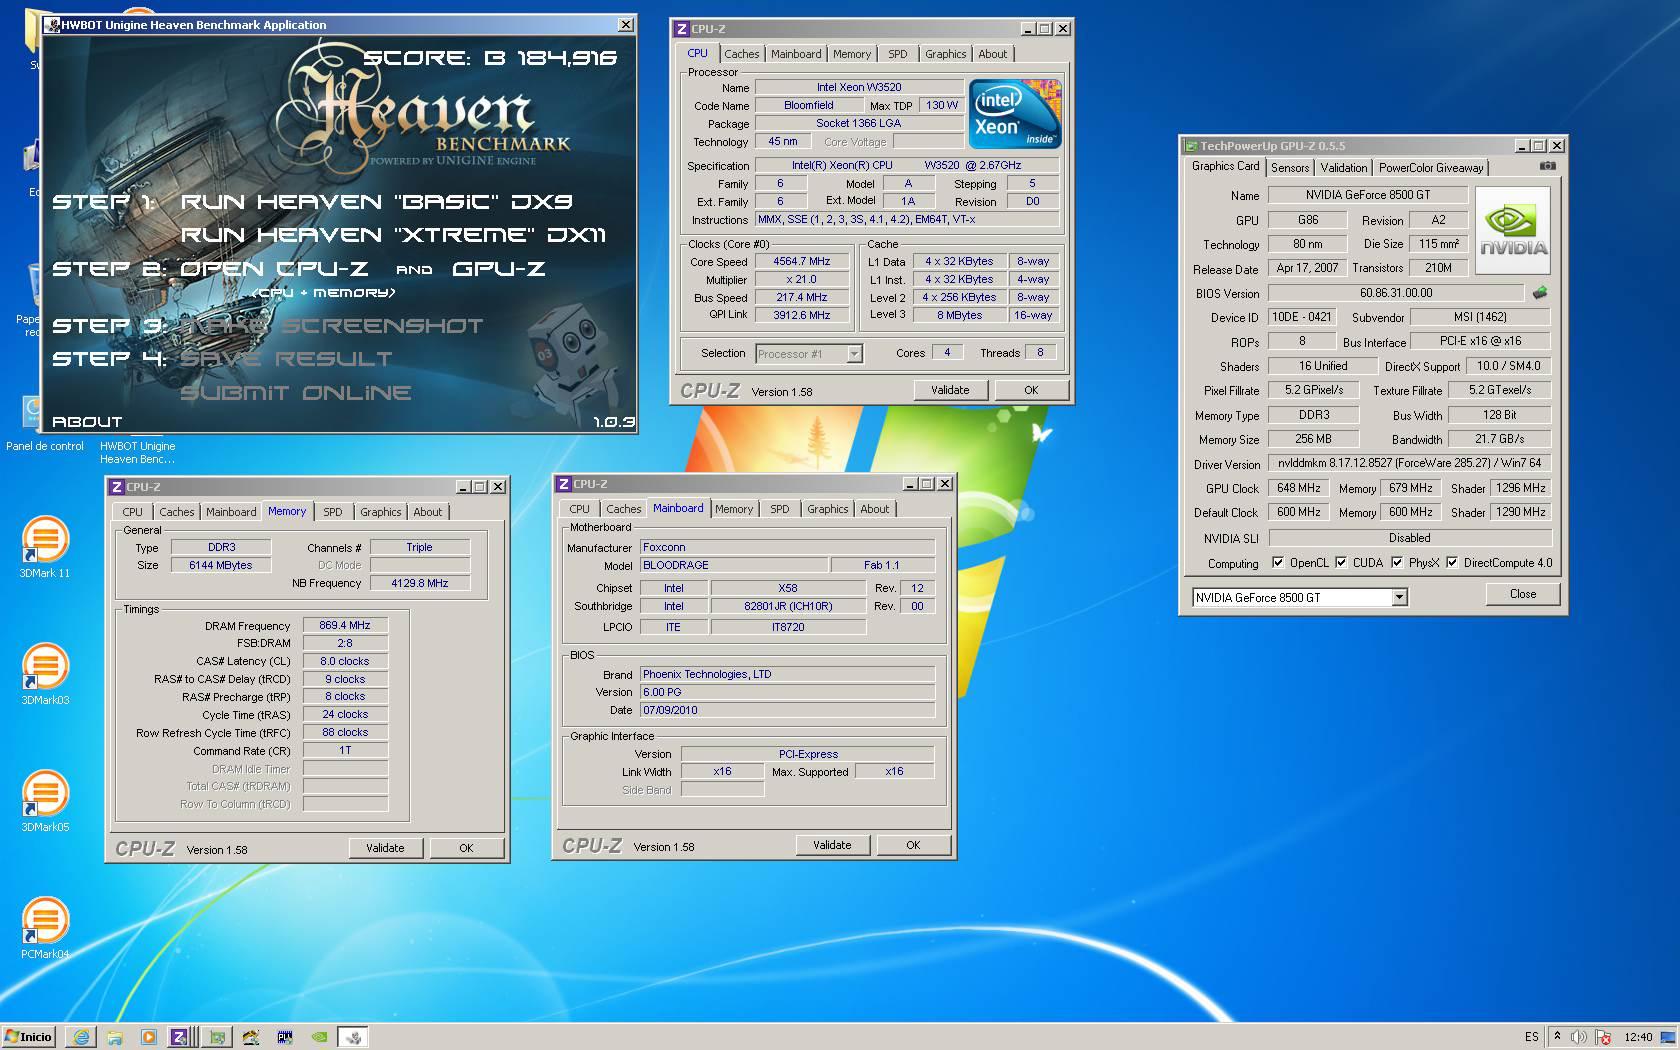Click the 12:40 taskbar clock
The height and width of the screenshot is (1050, 1680).
tap(1638, 1037)
